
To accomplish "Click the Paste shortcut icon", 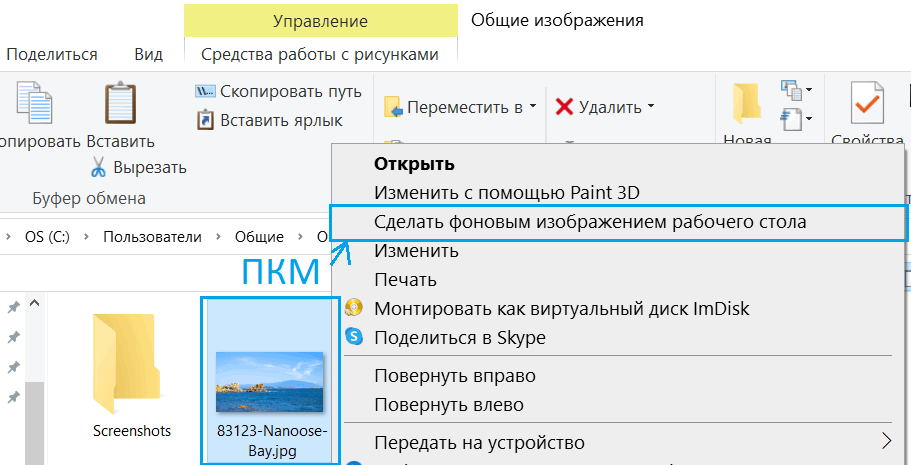I will [205, 120].
